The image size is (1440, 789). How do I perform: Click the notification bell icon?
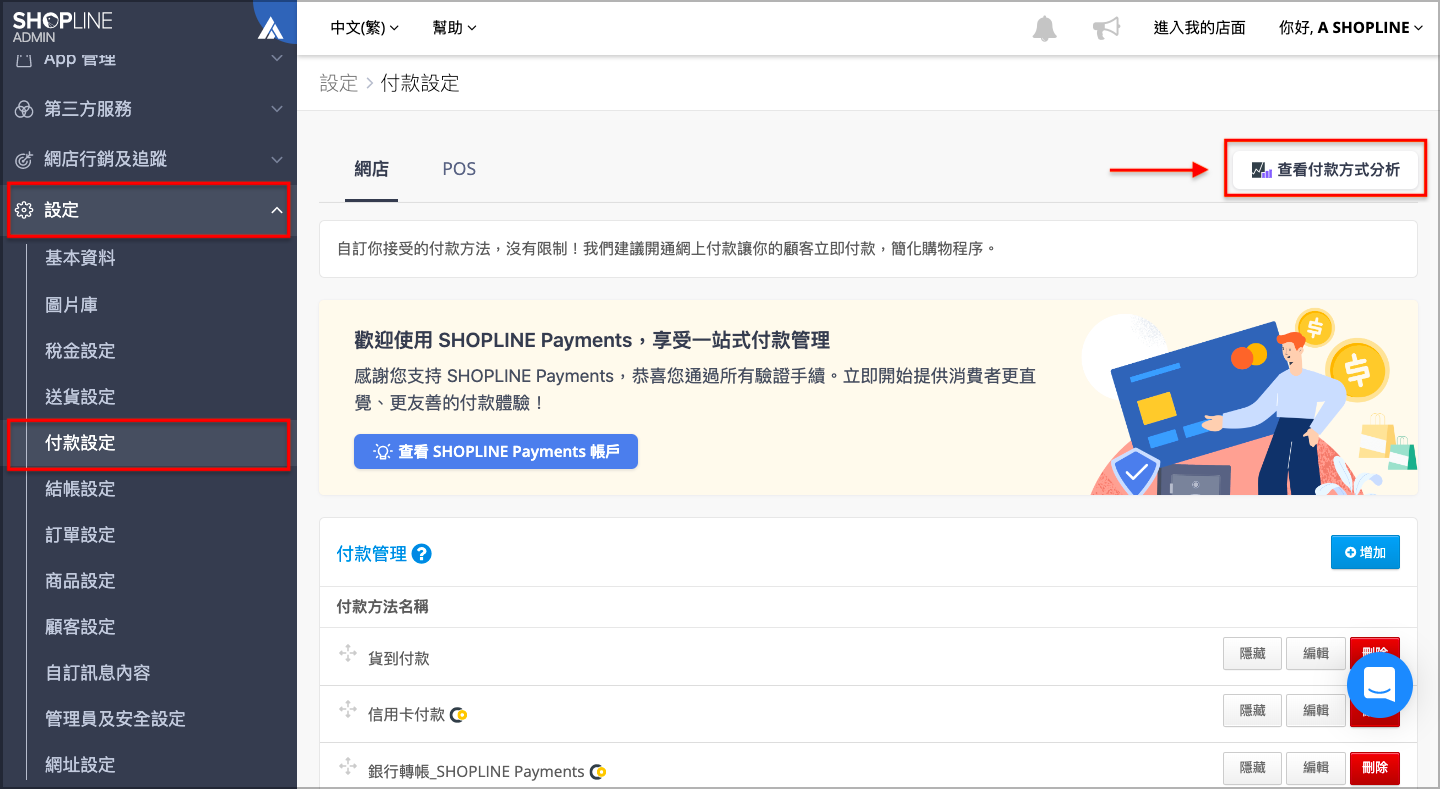point(1044,28)
